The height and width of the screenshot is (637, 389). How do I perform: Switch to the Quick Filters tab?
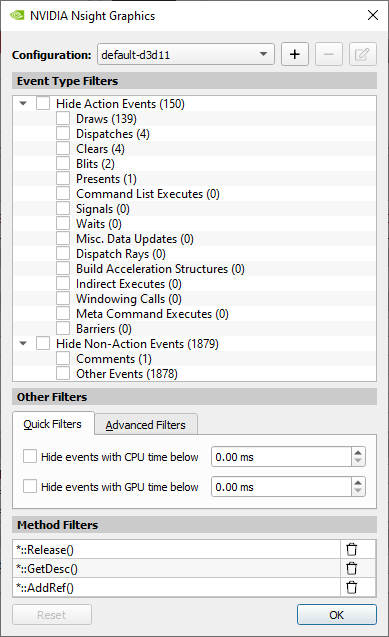click(53, 424)
